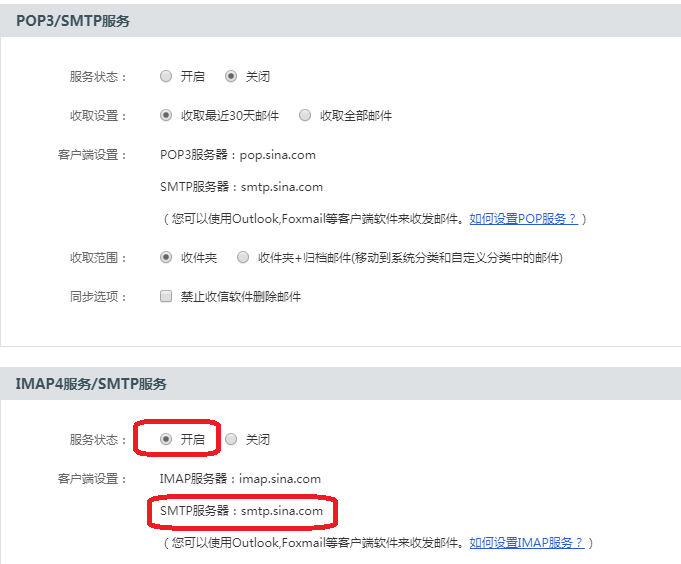
Task: Check 禁止收信软件删除邮件 checkbox
Action: click(x=165, y=297)
